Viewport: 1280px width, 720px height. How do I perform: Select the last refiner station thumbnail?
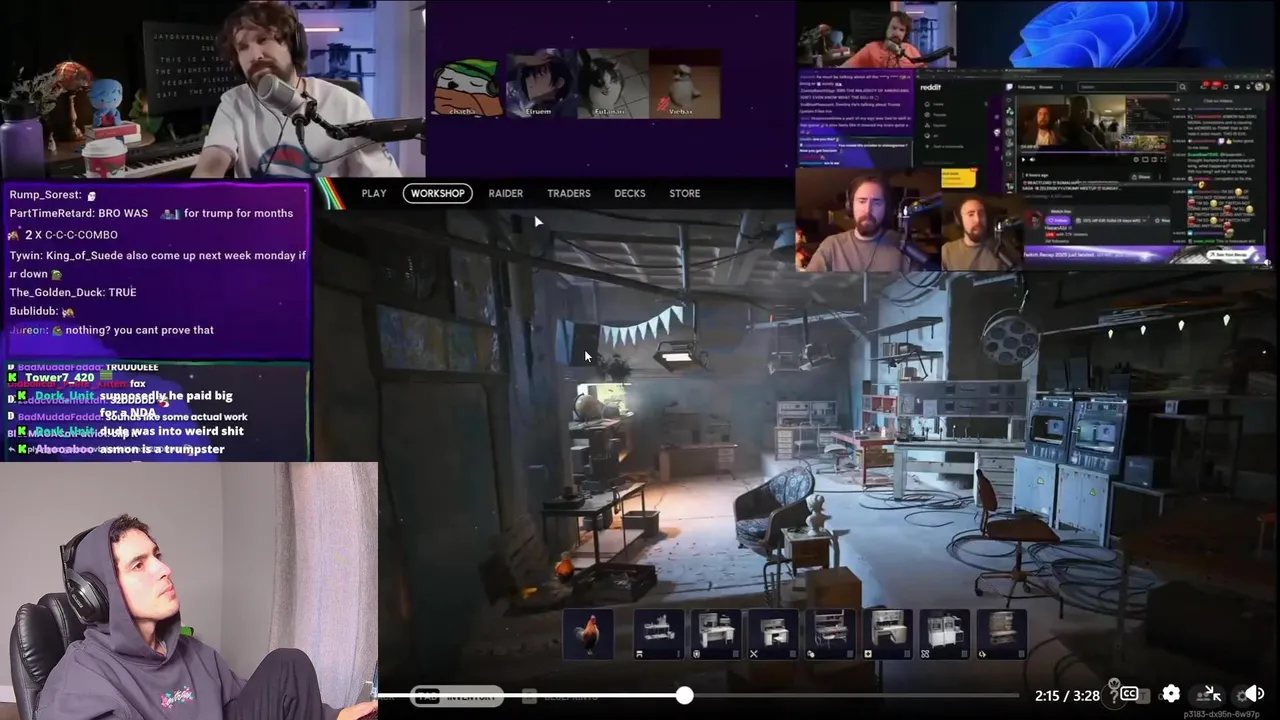[1001, 634]
